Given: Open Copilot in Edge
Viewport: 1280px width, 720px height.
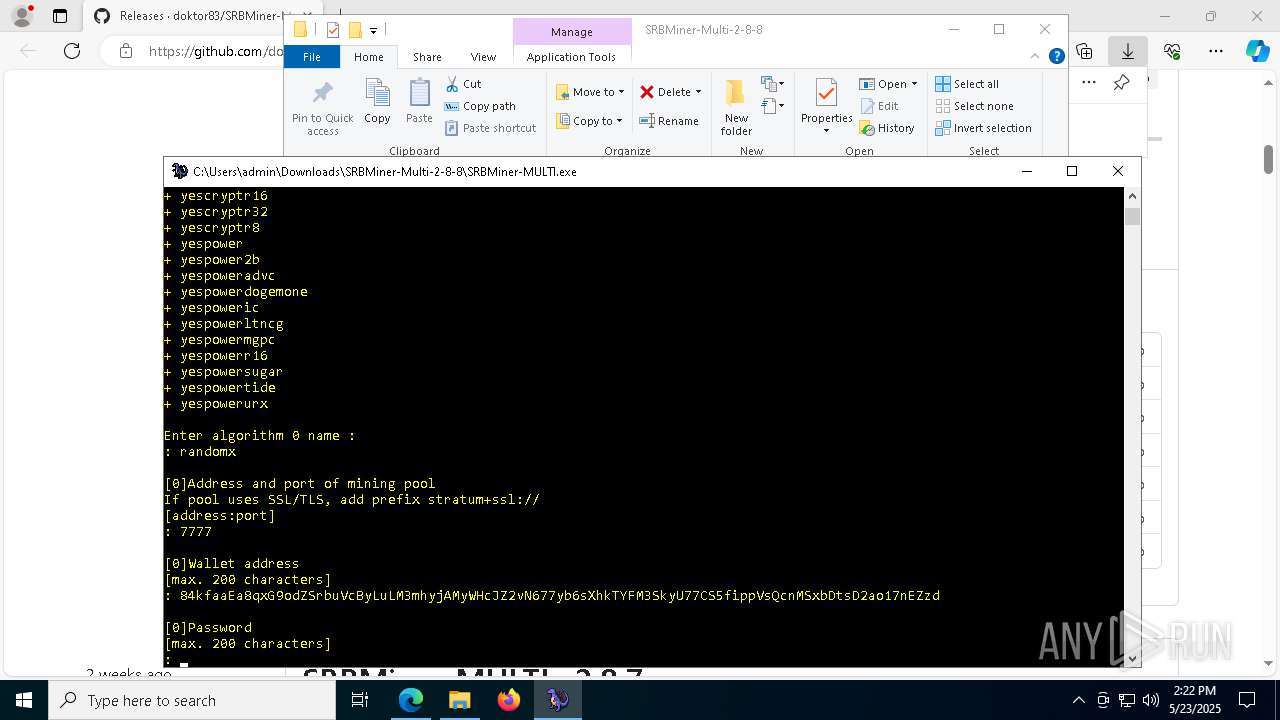Looking at the screenshot, I should tap(1257, 51).
